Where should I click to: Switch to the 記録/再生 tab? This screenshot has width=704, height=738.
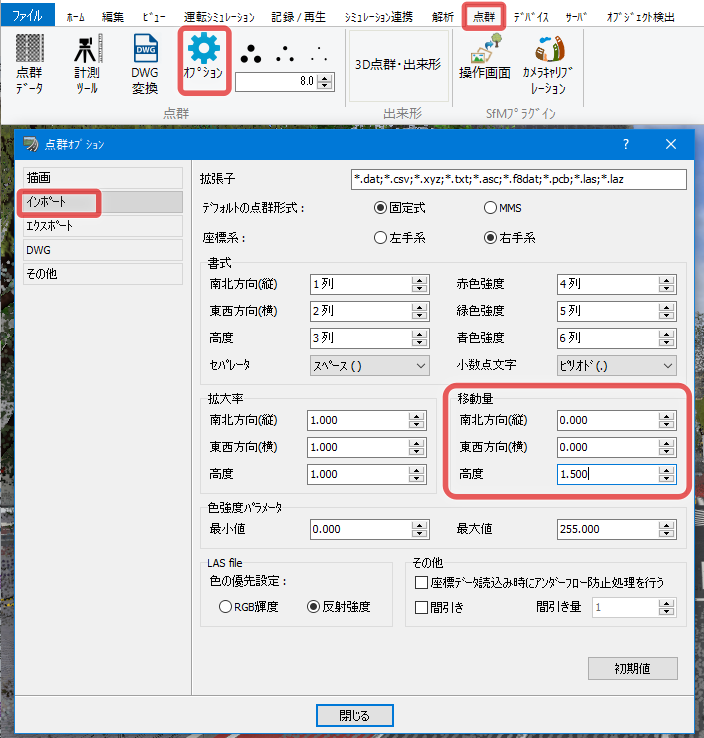pyautogui.click(x=298, y=17)
